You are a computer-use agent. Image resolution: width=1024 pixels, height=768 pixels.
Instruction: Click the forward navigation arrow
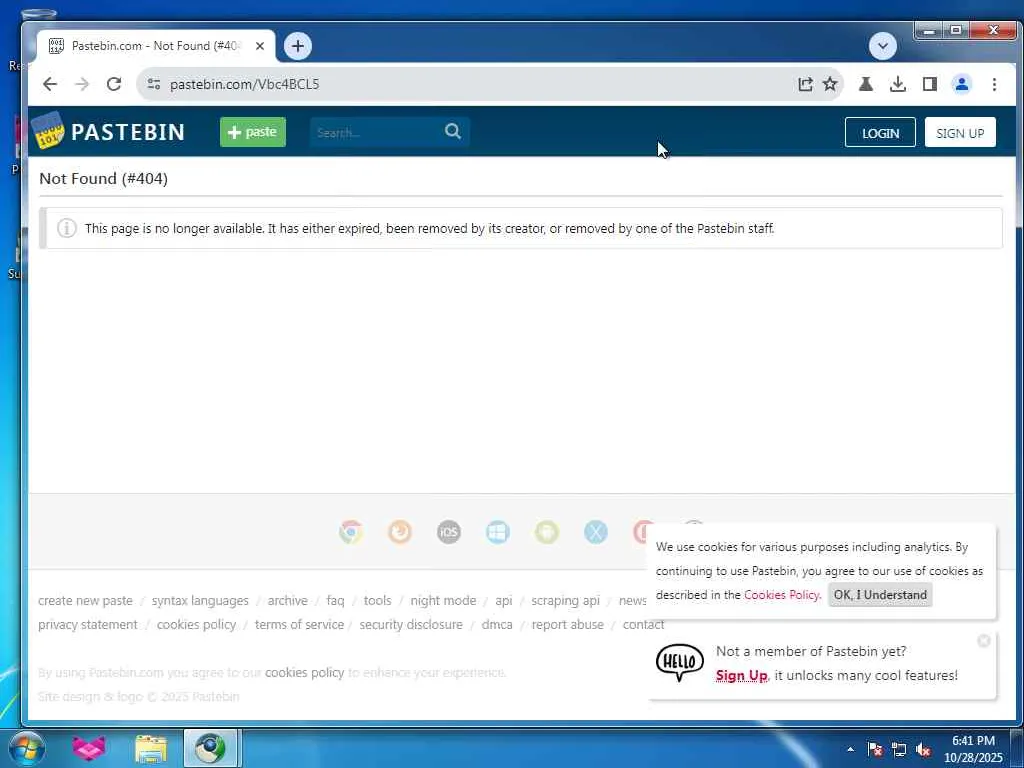[x=82, y=84]
